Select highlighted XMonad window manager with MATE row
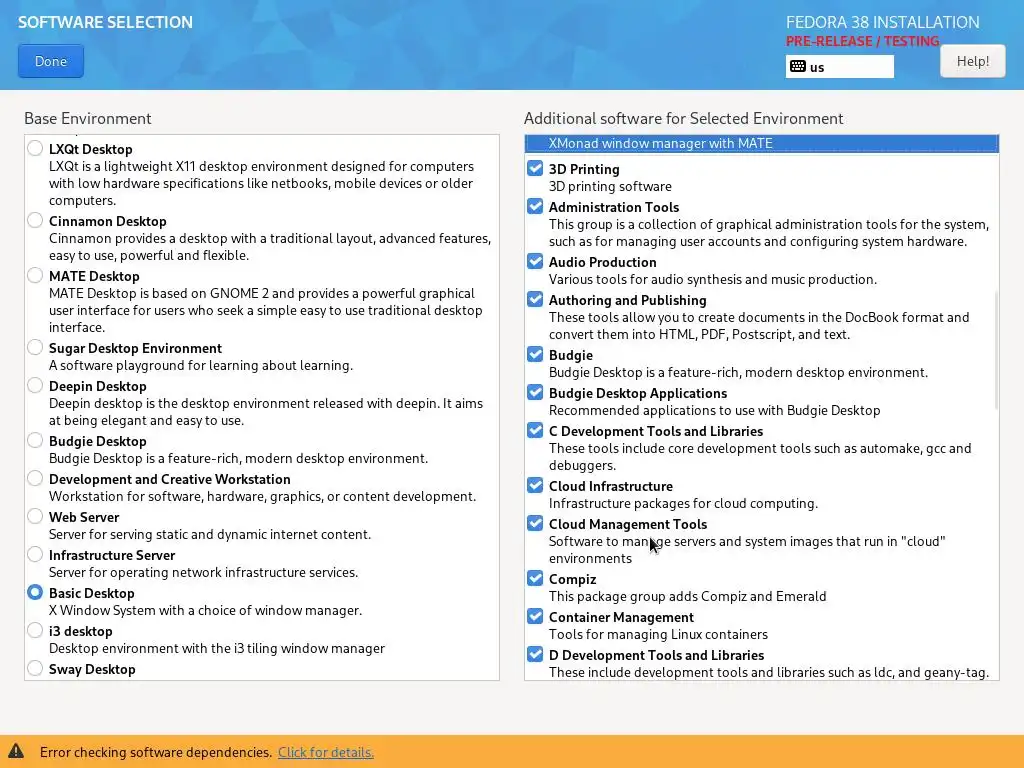Viewport: 1024px width, 768px height. (761, 143)
